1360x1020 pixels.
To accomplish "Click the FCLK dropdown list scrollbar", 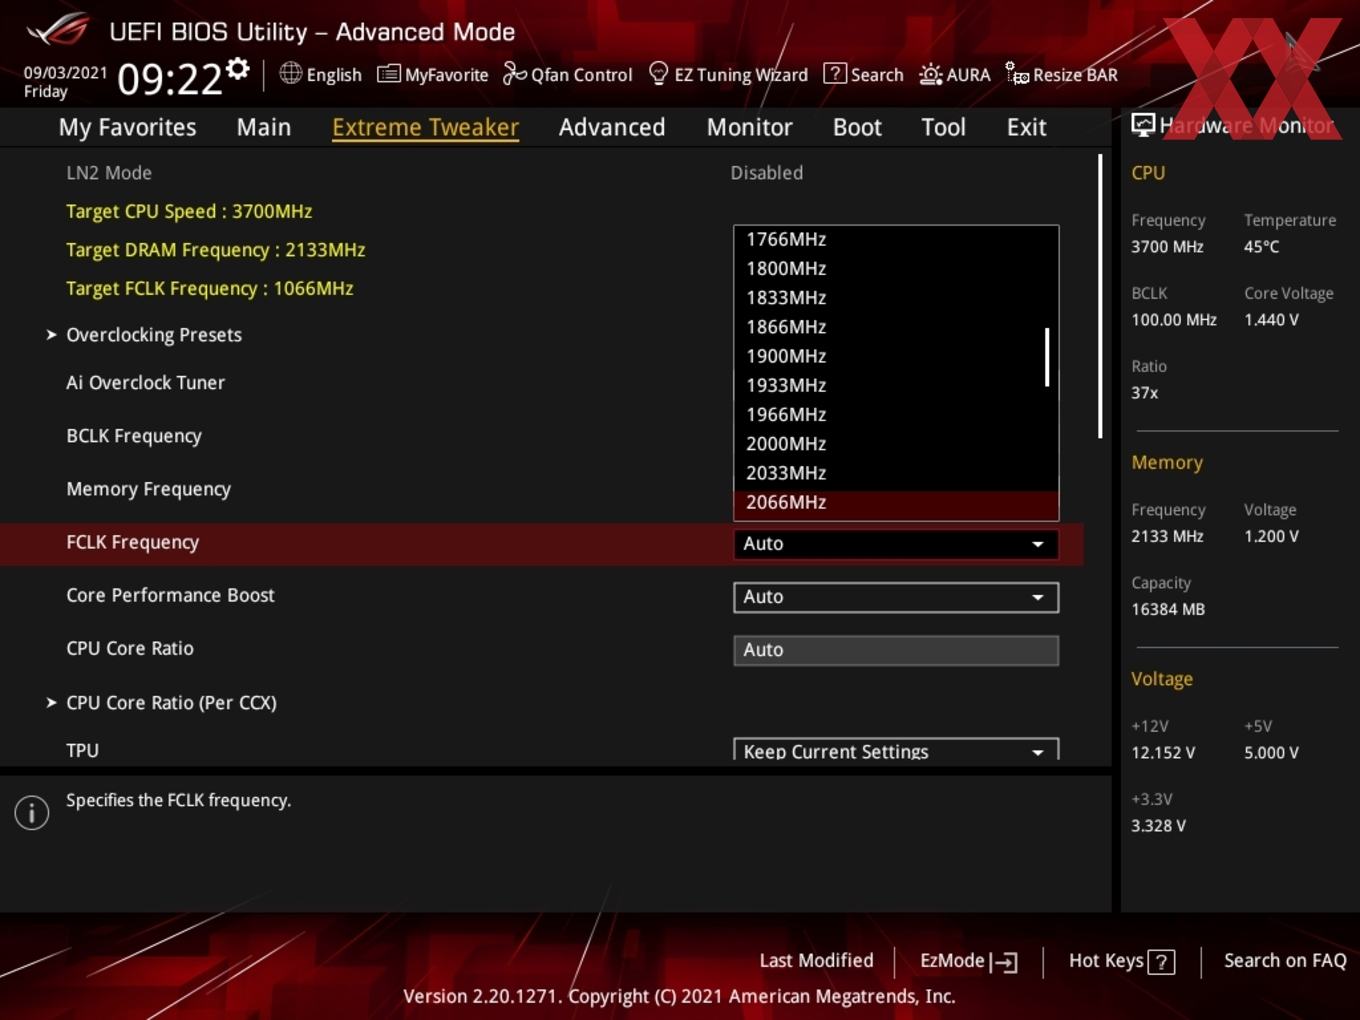I will [x=1047, y=357].
